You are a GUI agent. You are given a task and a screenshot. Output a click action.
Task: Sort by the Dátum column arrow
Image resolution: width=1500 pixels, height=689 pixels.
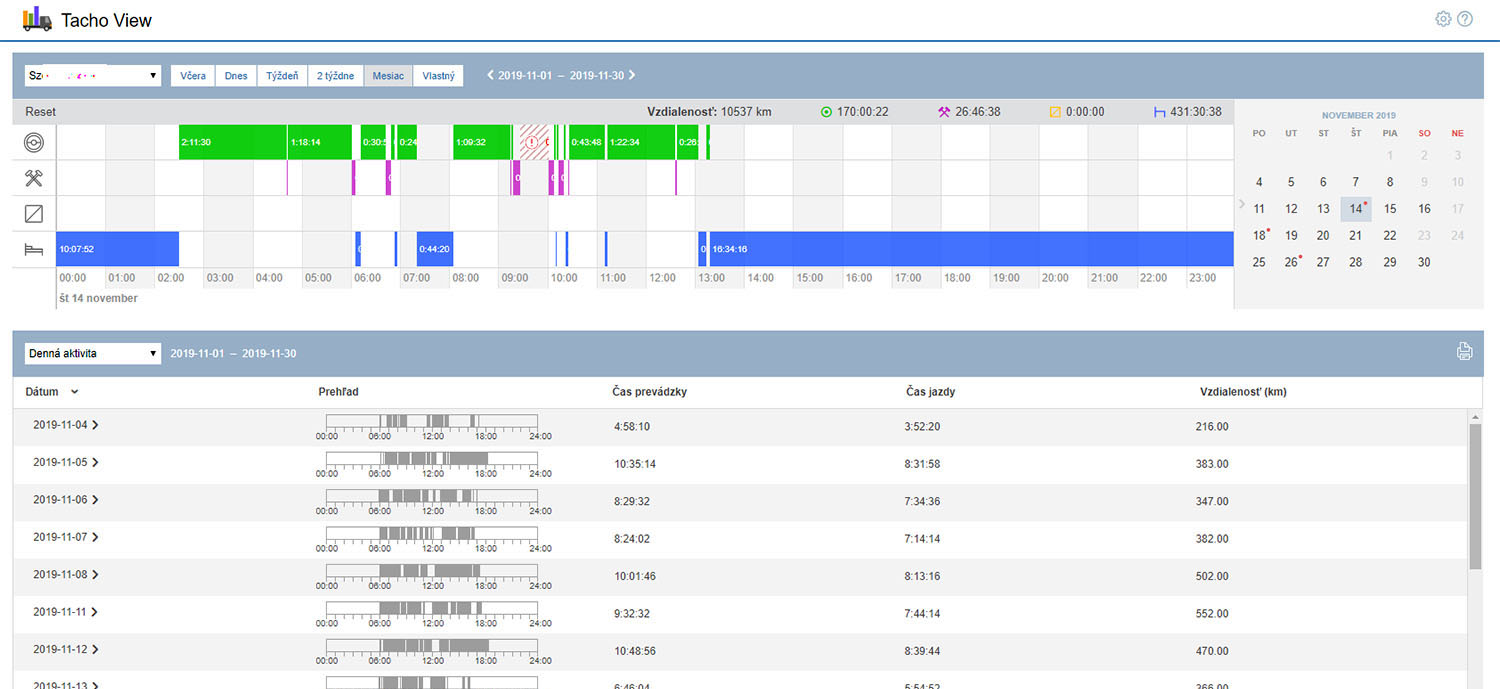tap(75, 392)
